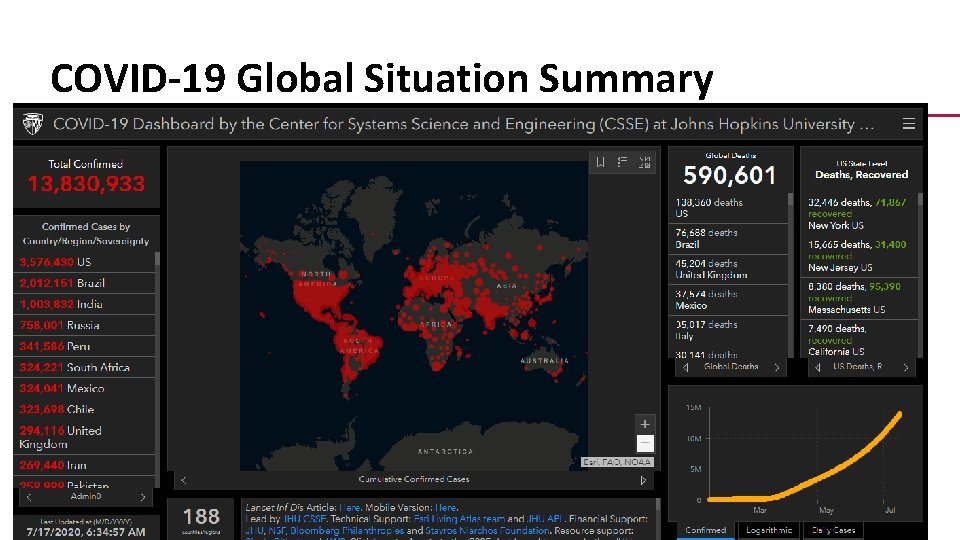Viewport: 960px width, 540px height.
Task: Next arrow beside Cumulative Confirmed Cases
Action: coord(643,480)
